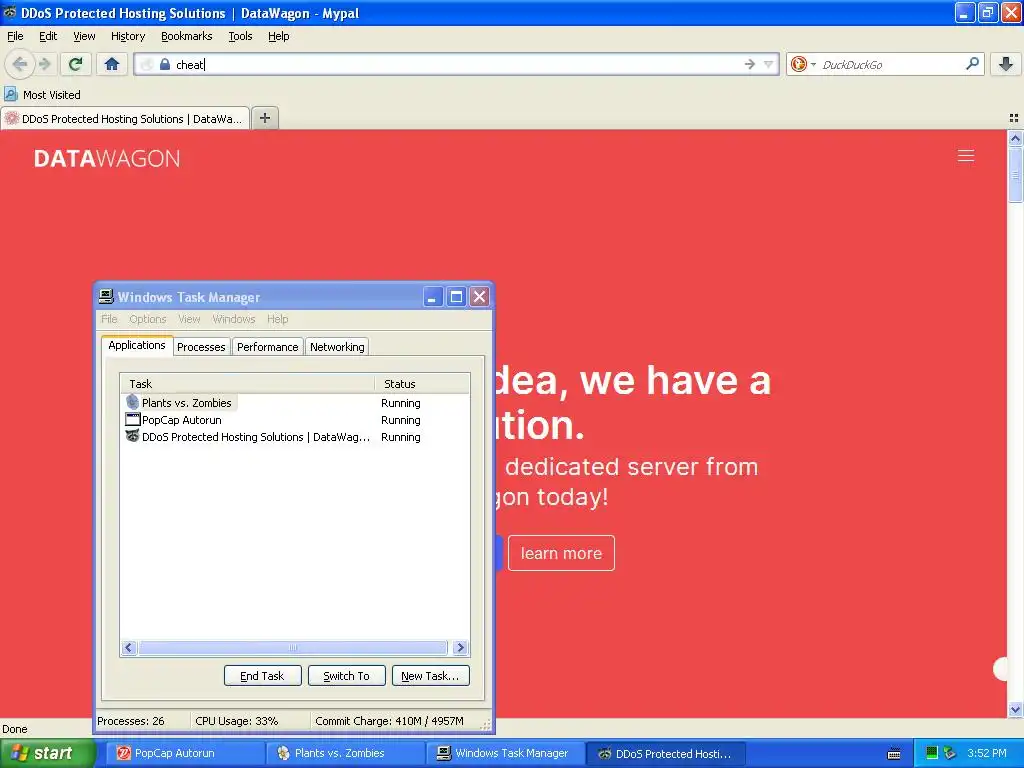Viewport: 1024px width, 768px height.
Task: Click the Status column header
Action: click(422, 383)
